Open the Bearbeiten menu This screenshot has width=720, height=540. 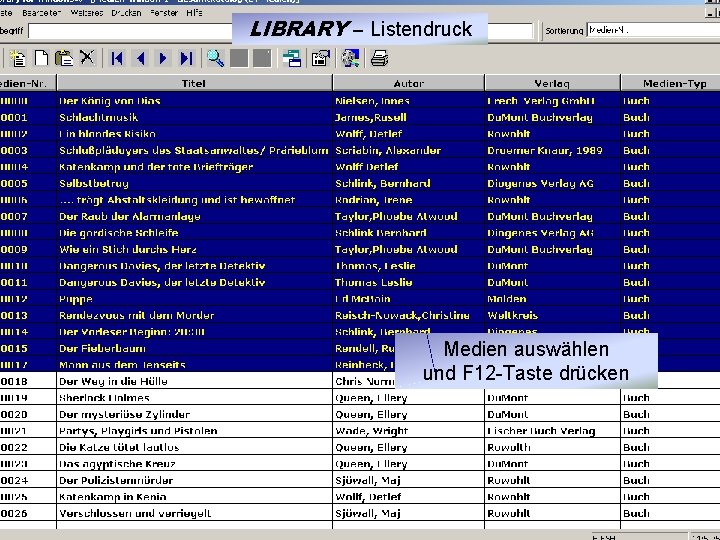41,13
